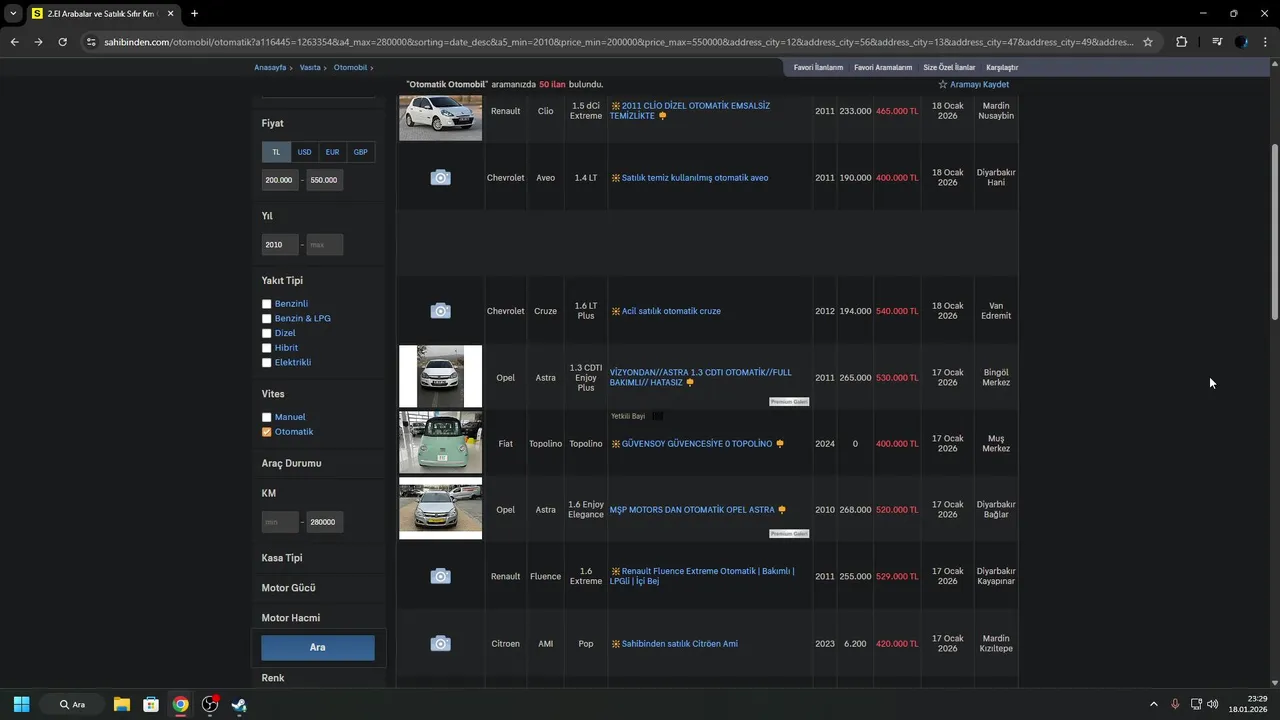Check the Benzinli fuel type
Viewport: 1280px width, 720px height.
[267, 304]
